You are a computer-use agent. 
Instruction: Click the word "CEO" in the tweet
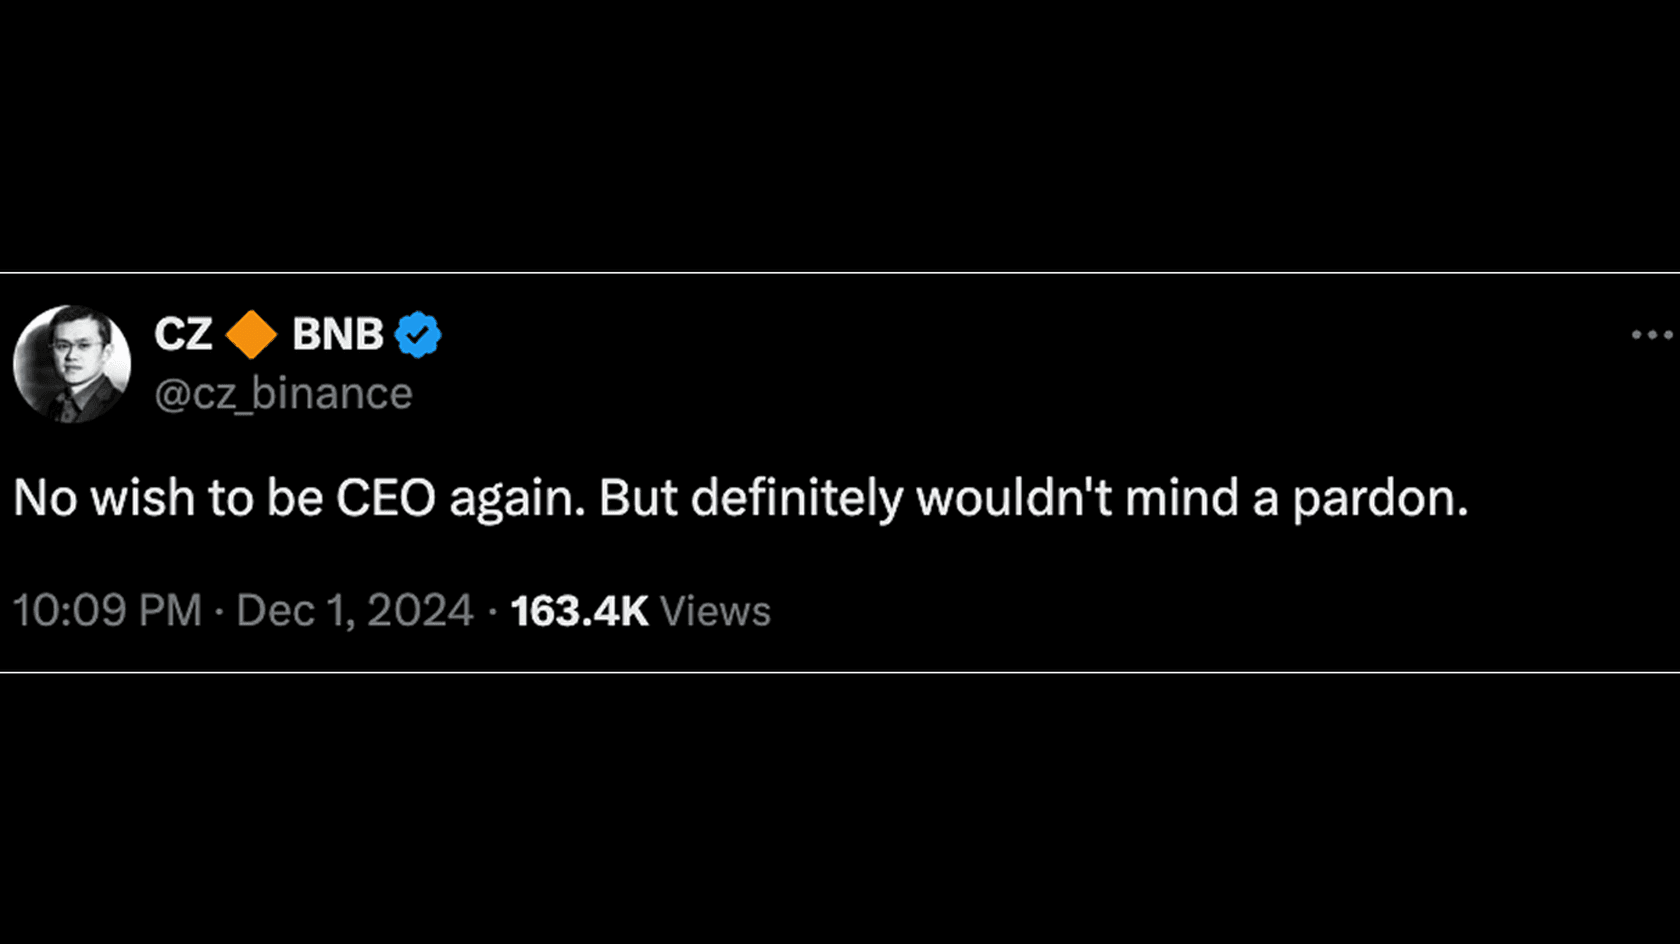tap(386, 498)
